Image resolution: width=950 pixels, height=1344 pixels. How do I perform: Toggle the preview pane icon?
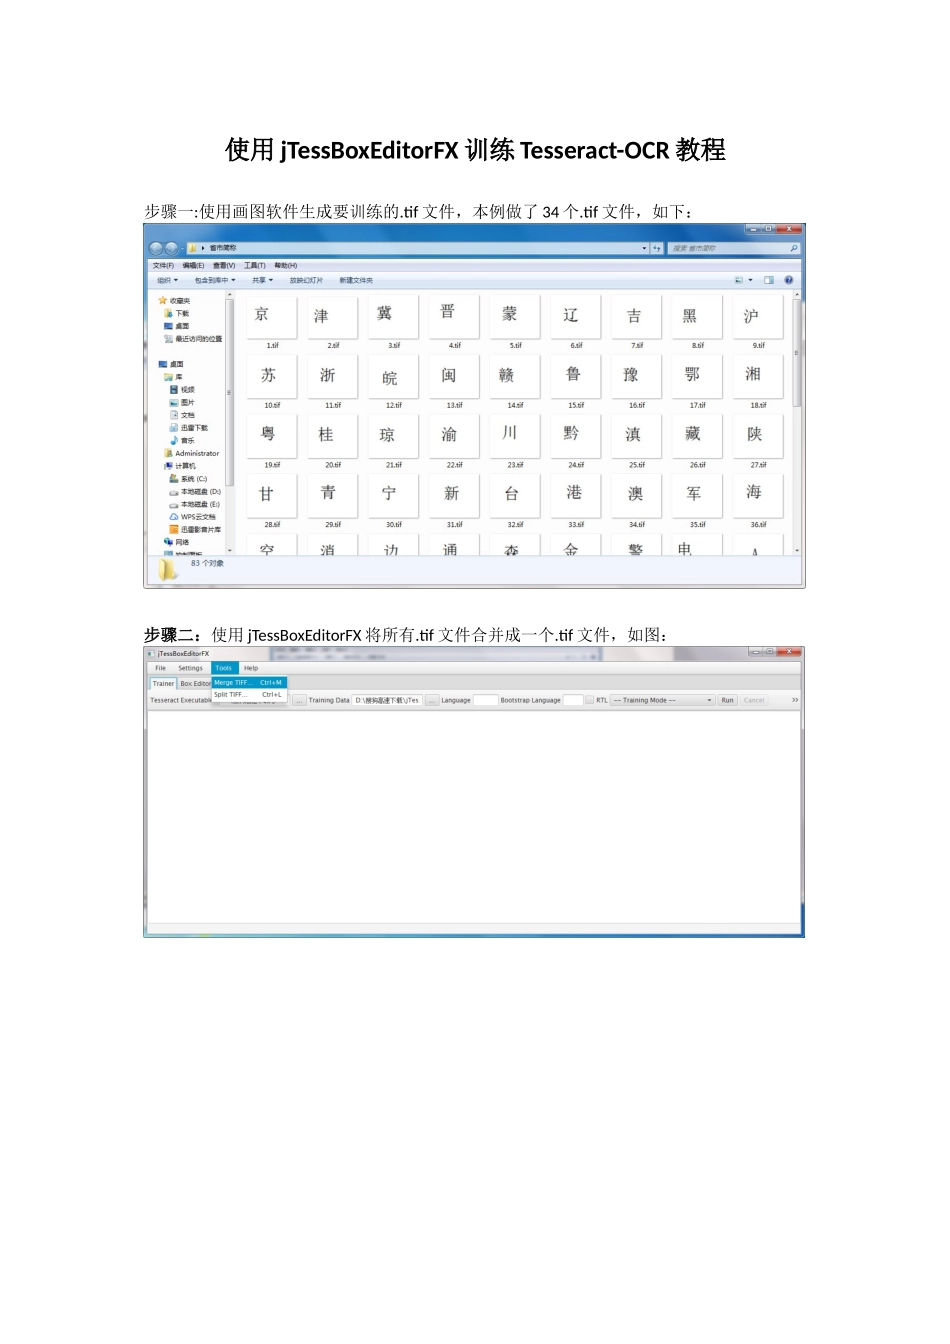[769, 281]
